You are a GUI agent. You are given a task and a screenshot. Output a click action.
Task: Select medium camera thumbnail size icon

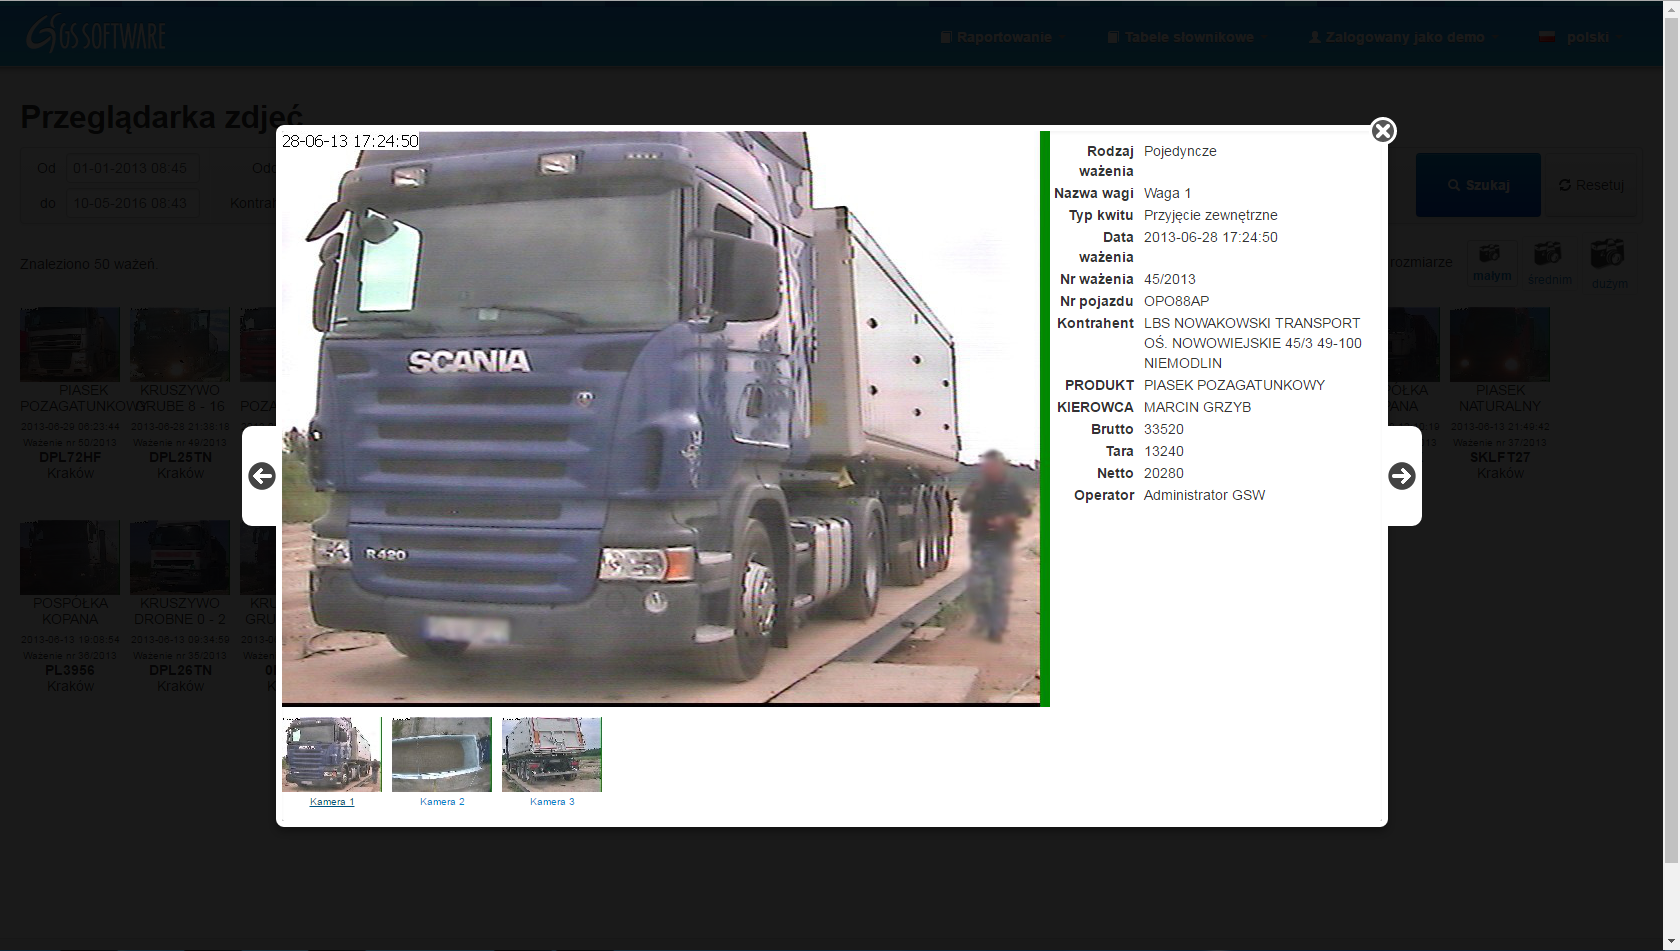(x=1548, y=254)
